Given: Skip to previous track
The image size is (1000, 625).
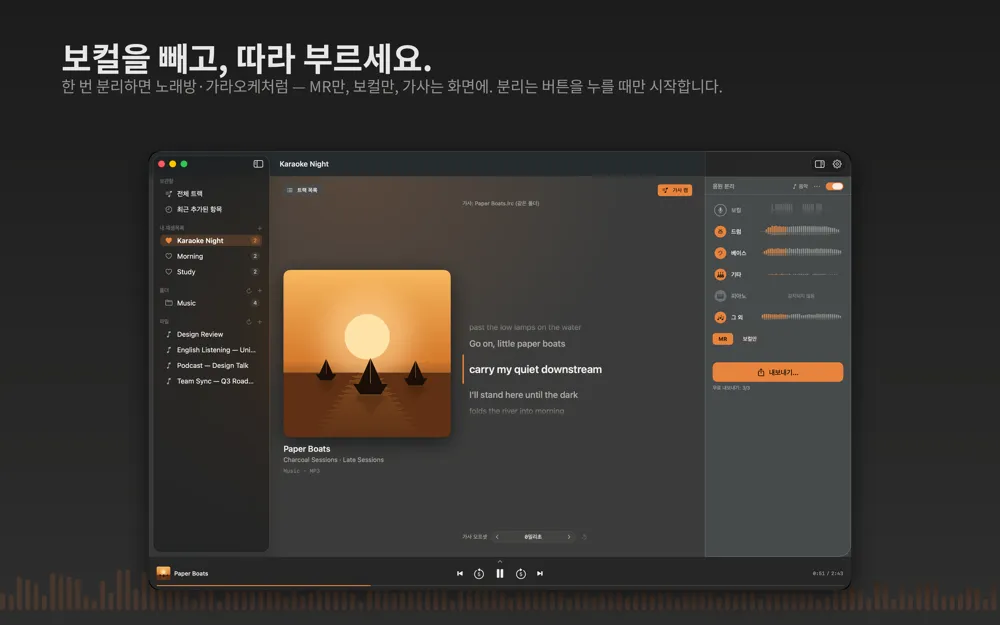Looking at the screenshot, I should 460,573.
